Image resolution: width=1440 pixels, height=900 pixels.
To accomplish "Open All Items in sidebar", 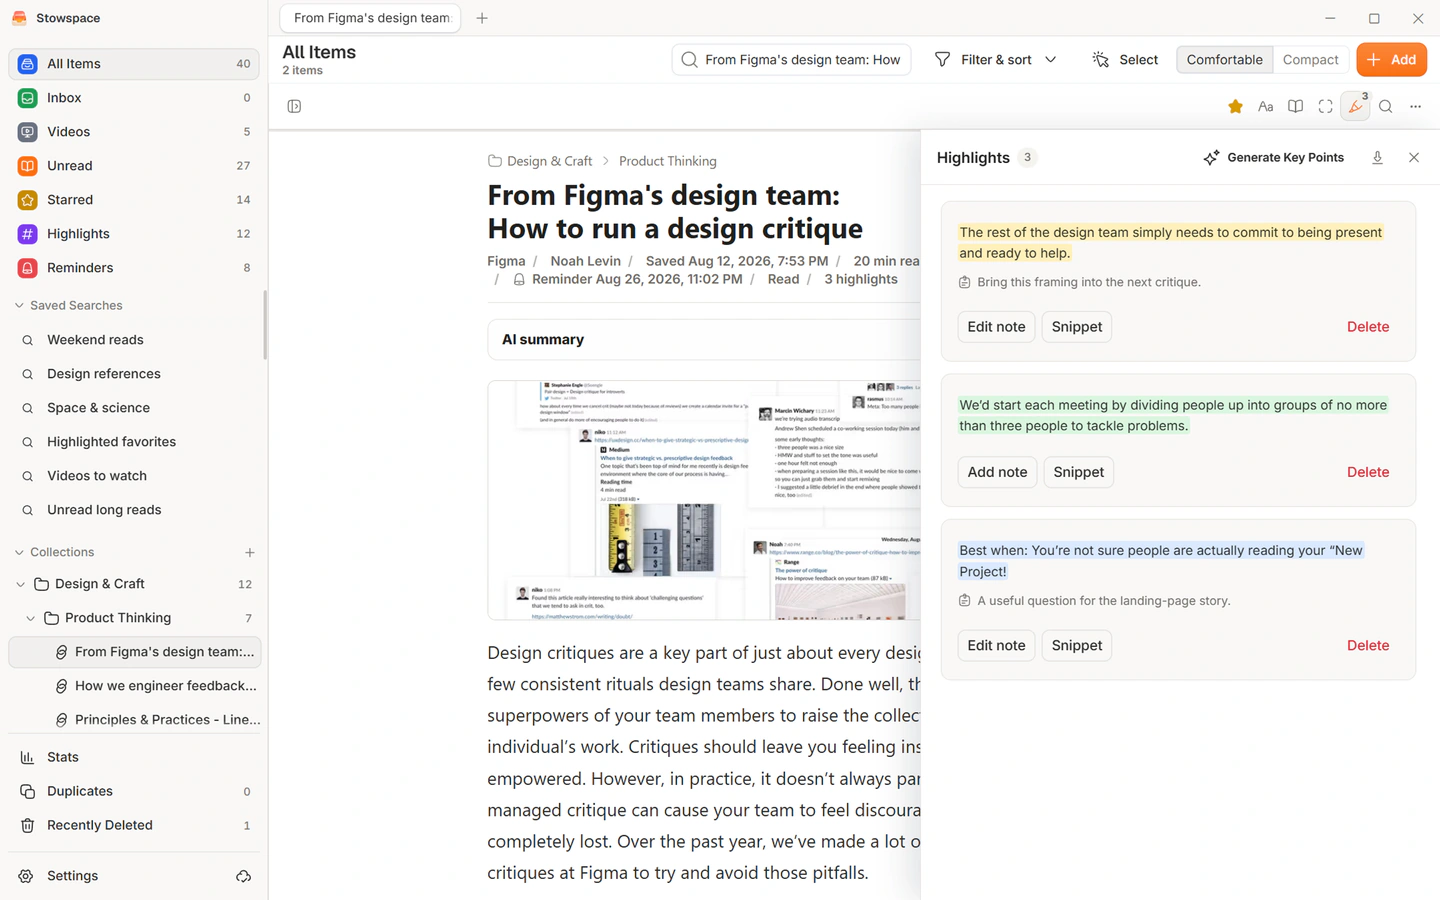I will tap(134, 63).
